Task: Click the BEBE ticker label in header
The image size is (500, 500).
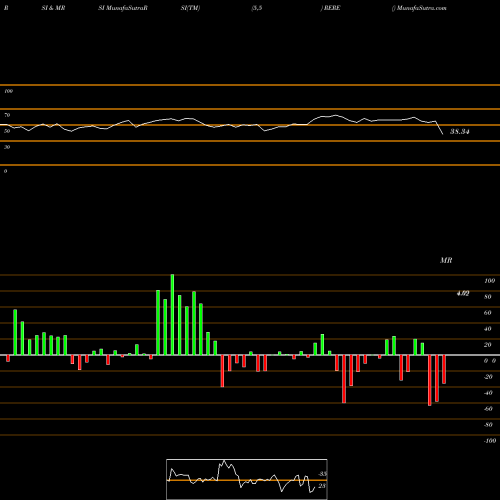Action: click(332, 8)
